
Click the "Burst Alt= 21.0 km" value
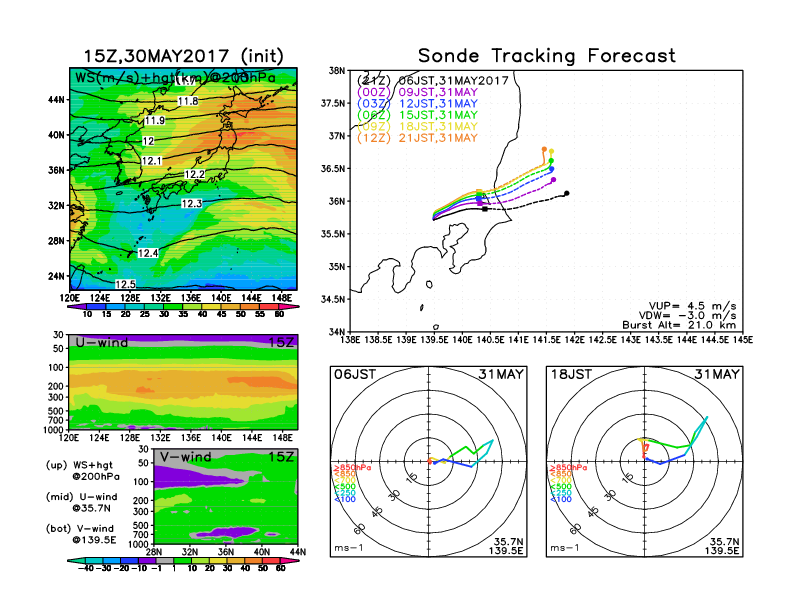pos(679,325)
